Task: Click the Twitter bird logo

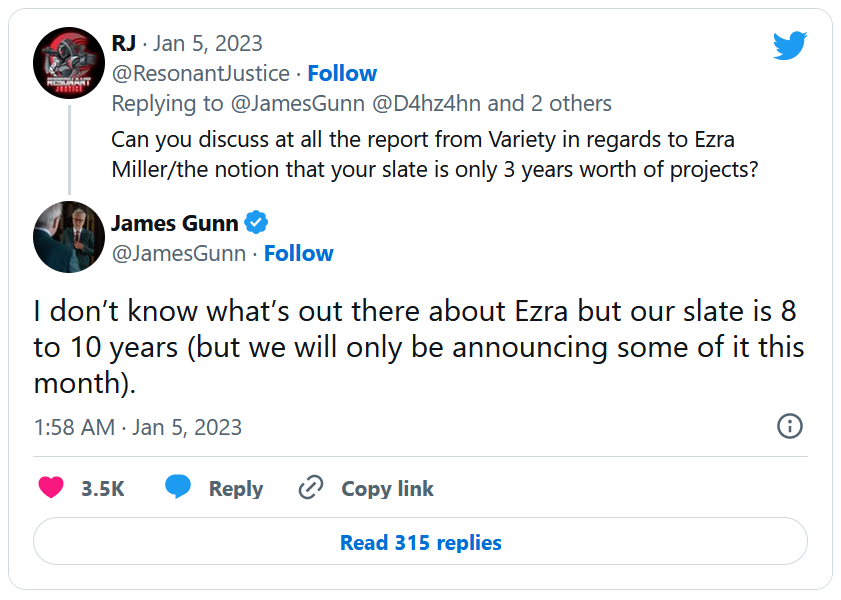Action: (790, 46)
